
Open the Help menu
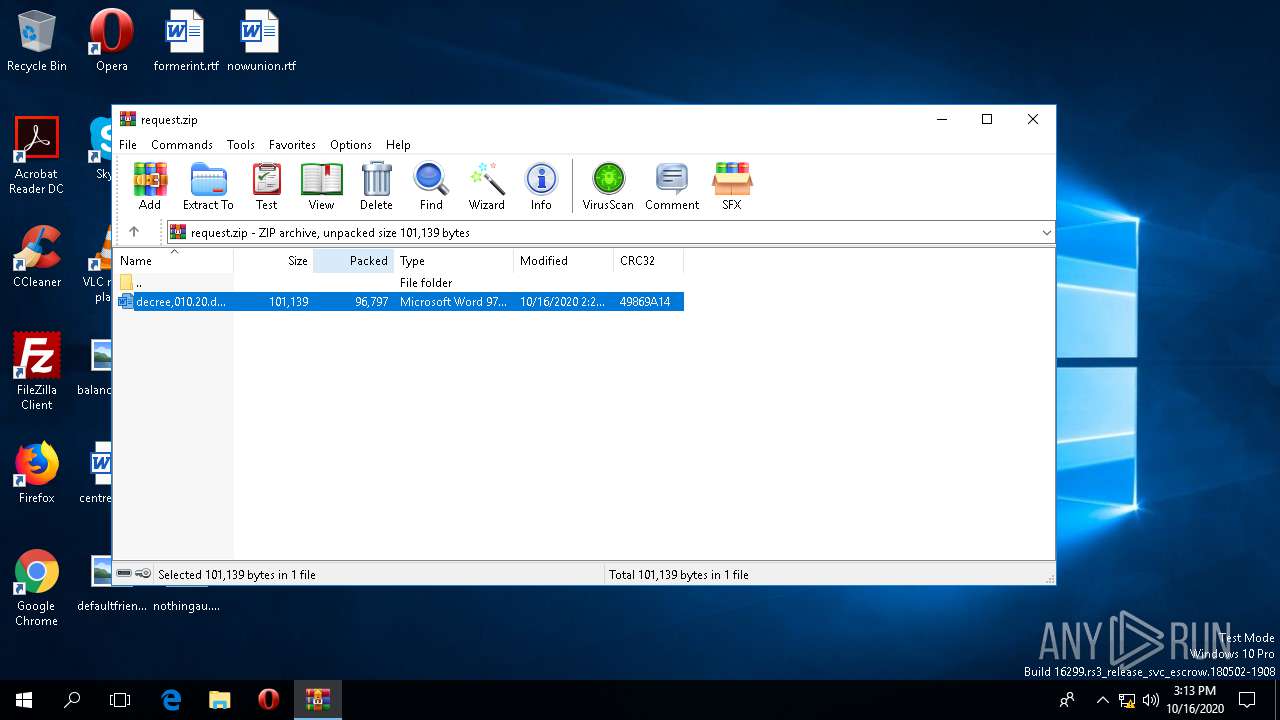(x=398, y=145)
